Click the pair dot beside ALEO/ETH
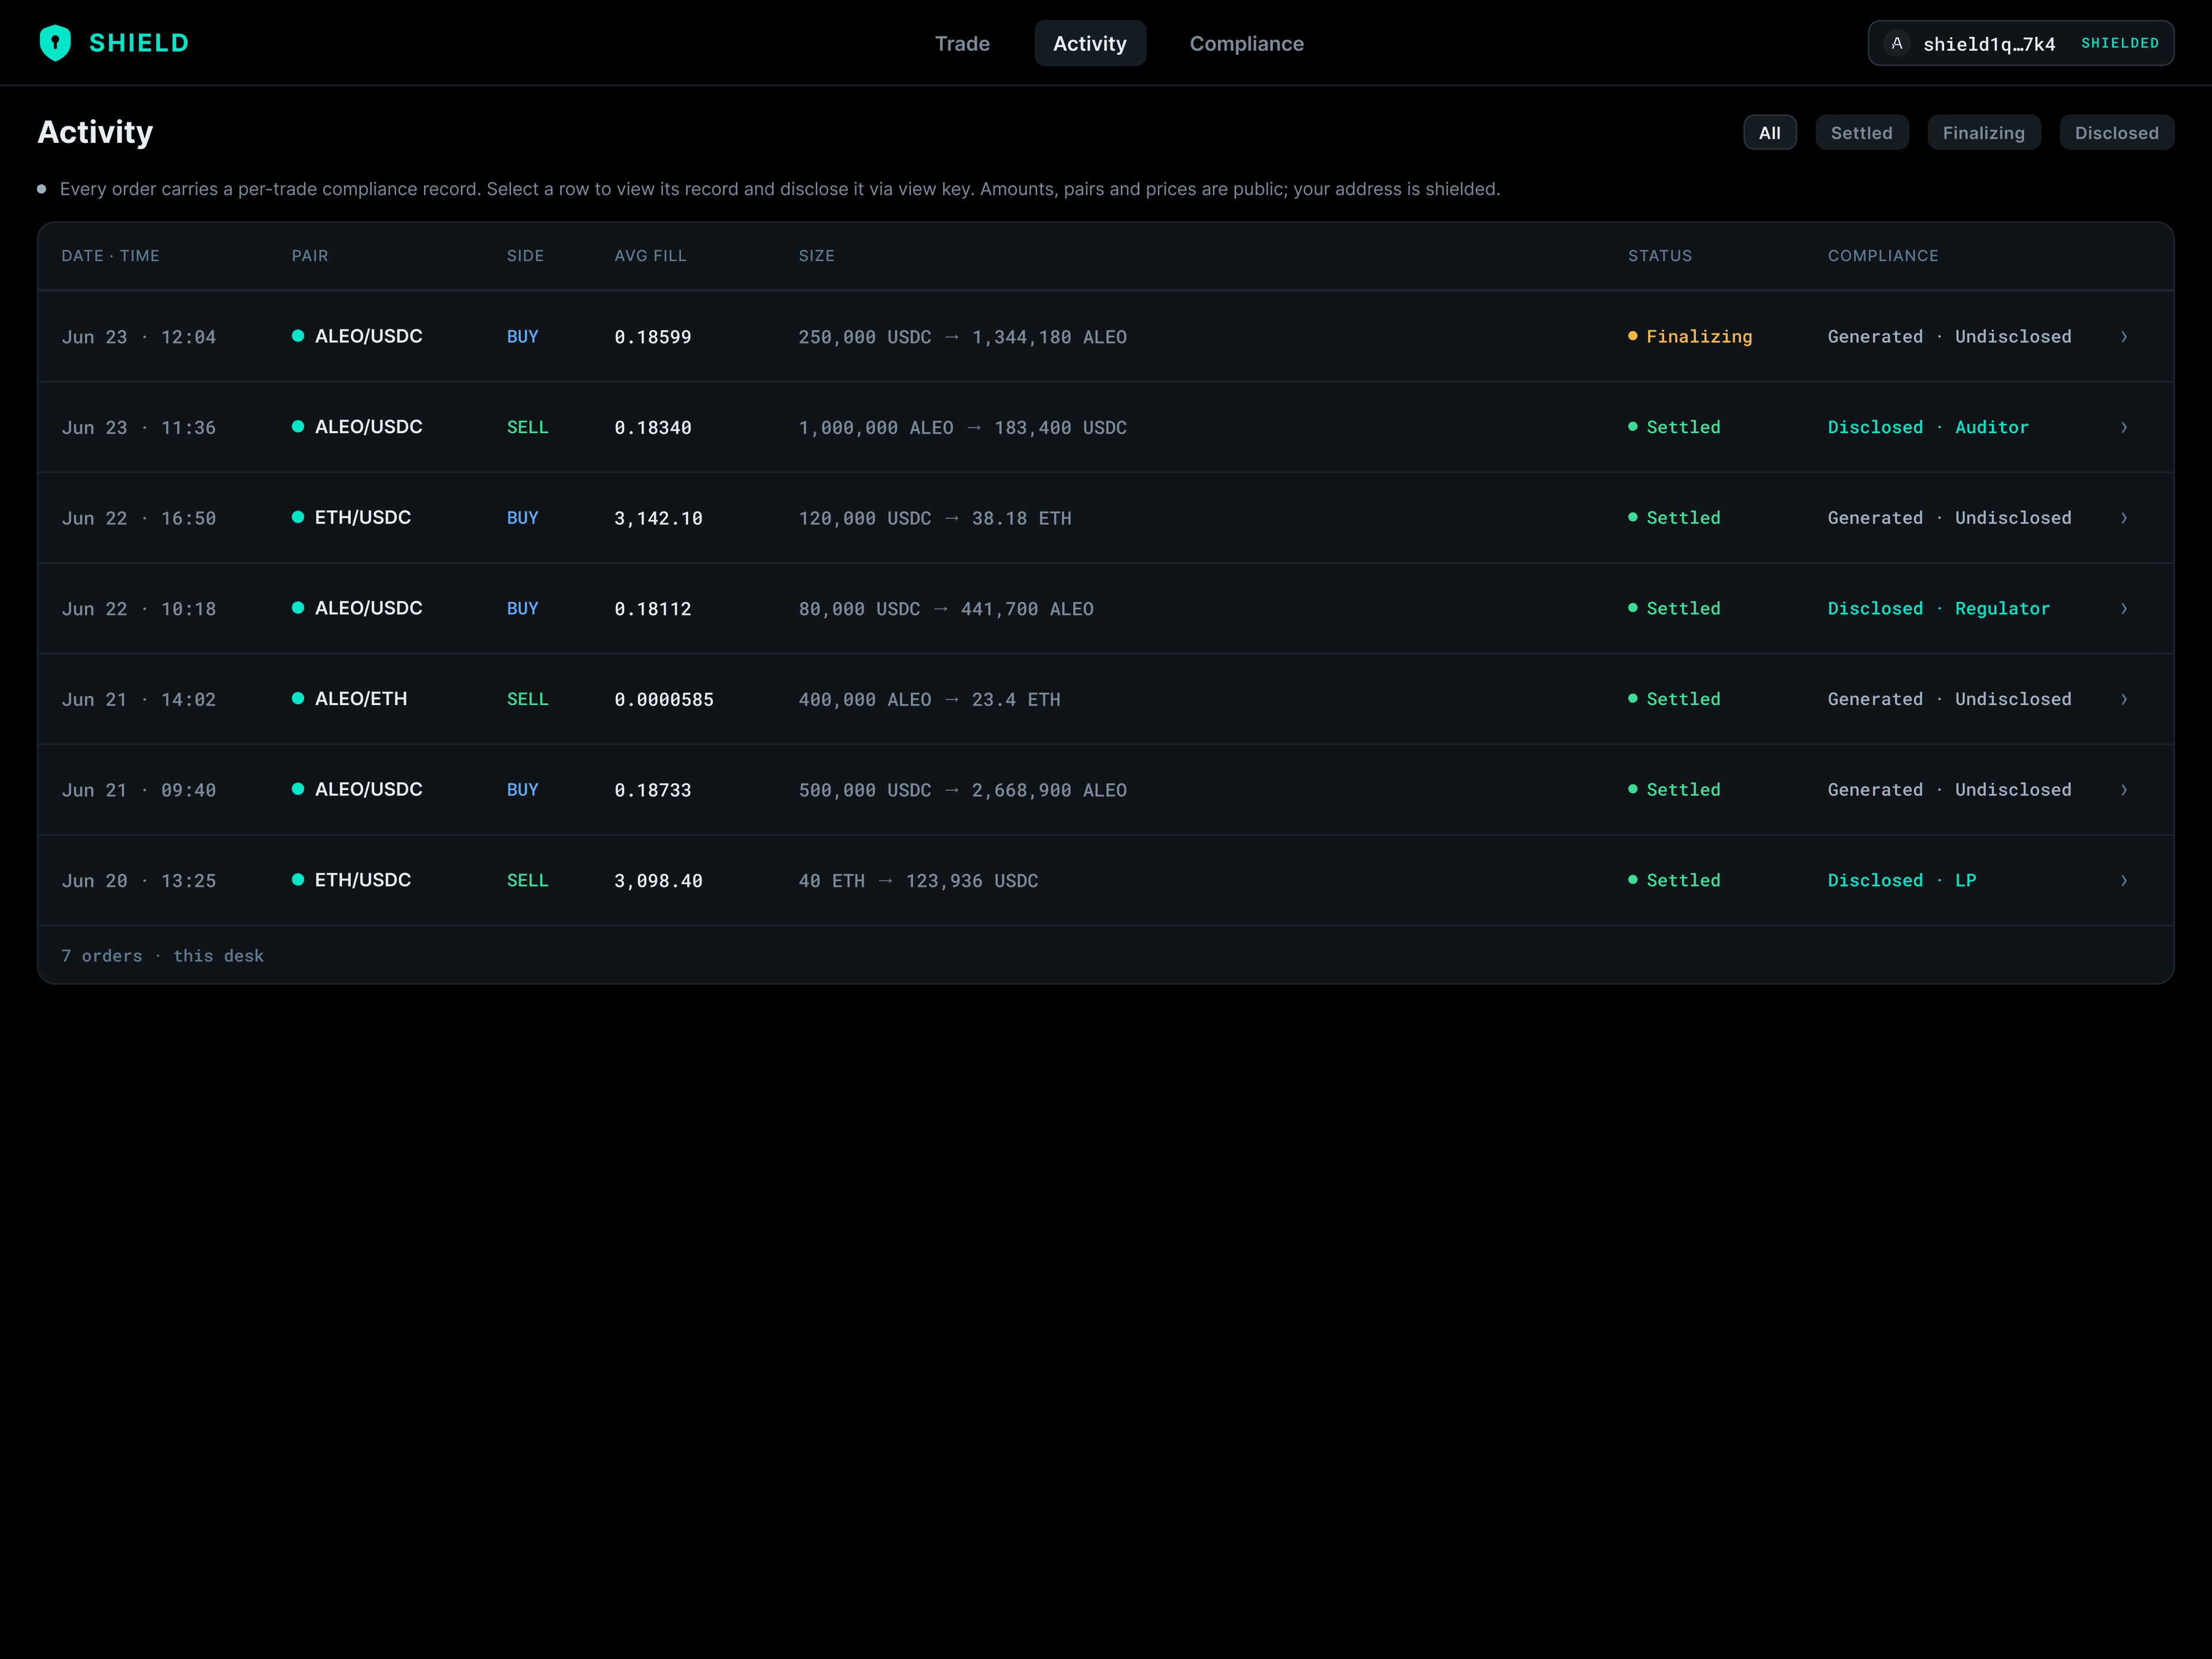Image resolution: width=2212 pixels, height=1659 pixels. pyautogui.click(x=298, y=698)
